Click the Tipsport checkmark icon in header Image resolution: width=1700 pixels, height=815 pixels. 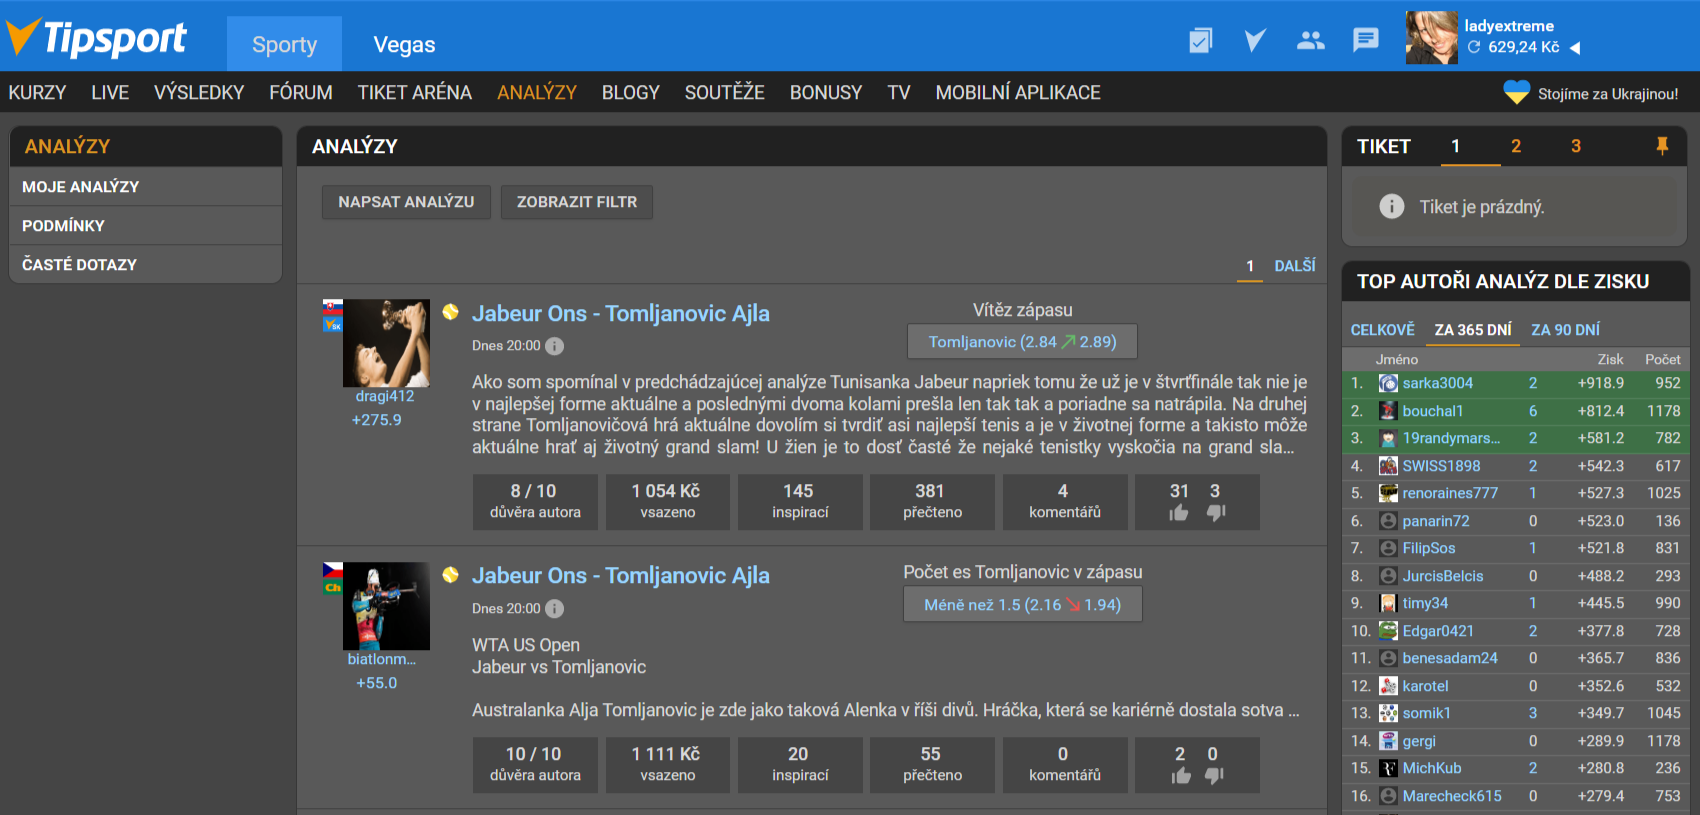coord(1255,40)
